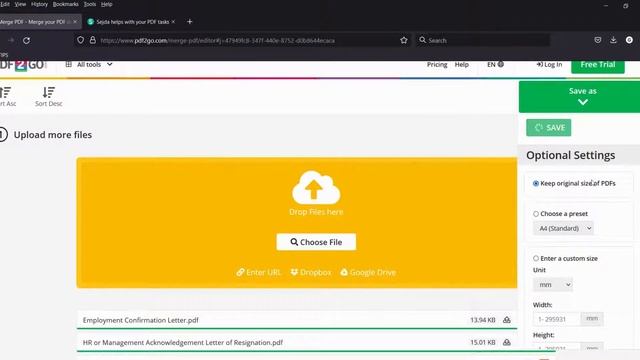The image size is (640, 360).
Task: Click the padlock site security icon
Action: pos(93,40)
